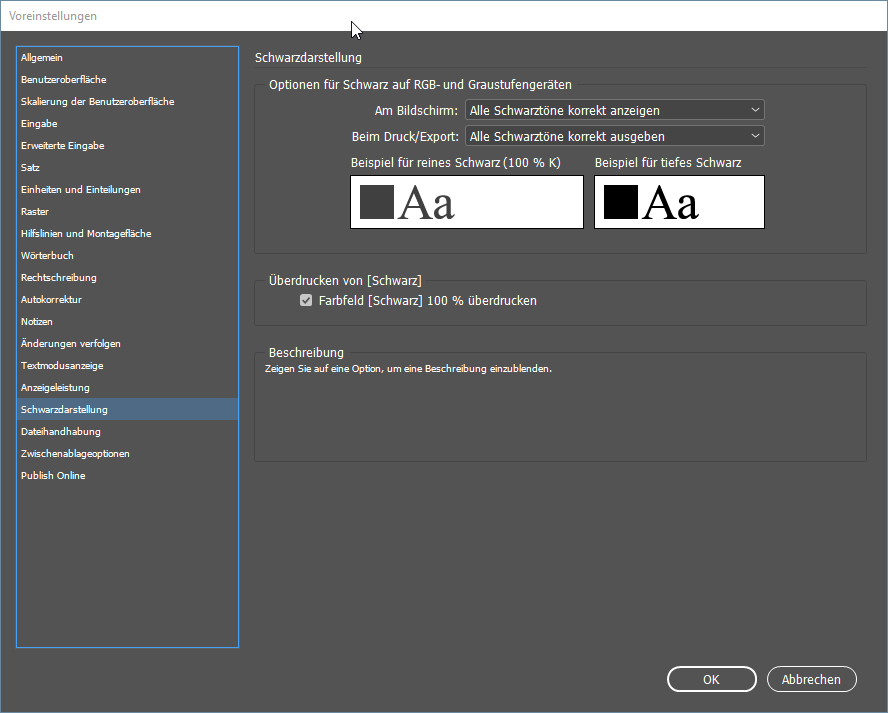This screenshot has height=713, width=888.
Task: Click the reines Schwarz (100 % K) example preview
Action: click(x=467, y=202)
